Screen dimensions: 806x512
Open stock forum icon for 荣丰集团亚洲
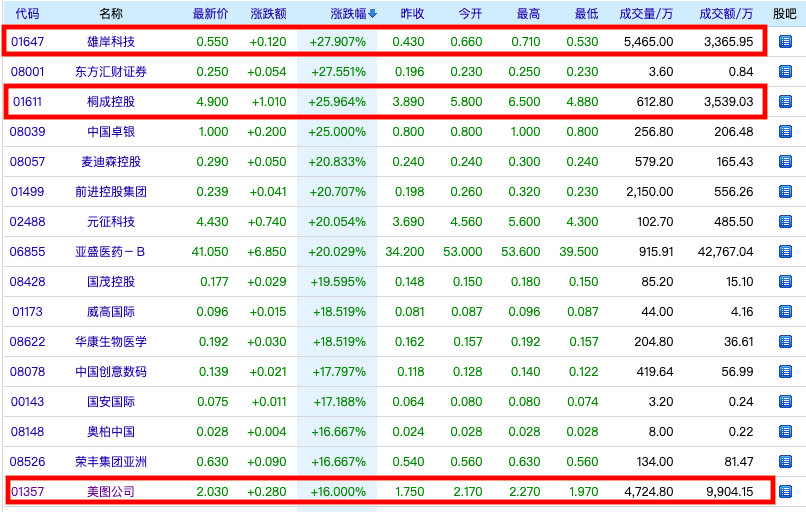[x=785, y=461]
